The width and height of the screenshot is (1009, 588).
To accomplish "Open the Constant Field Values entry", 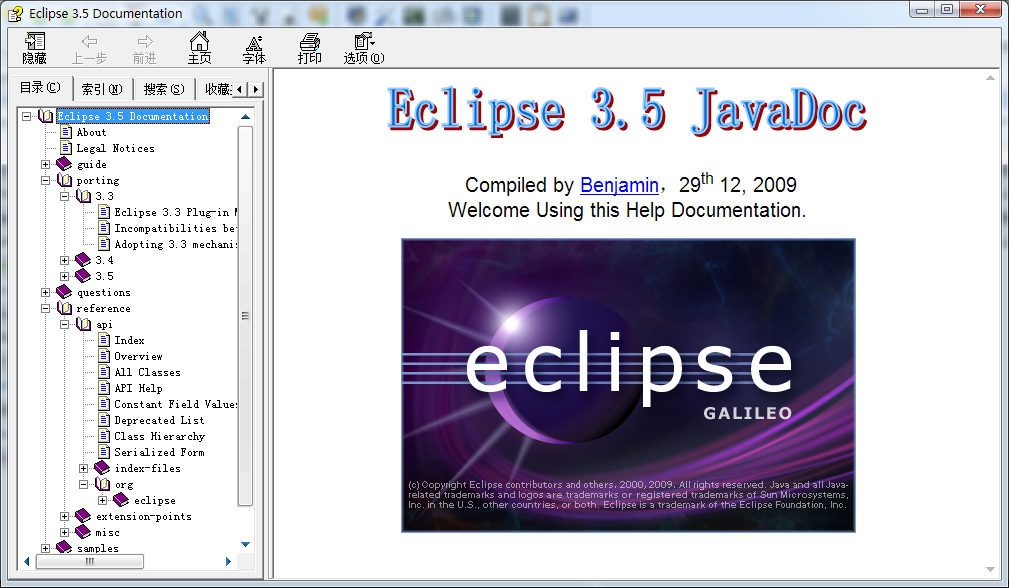I will 176,404.
